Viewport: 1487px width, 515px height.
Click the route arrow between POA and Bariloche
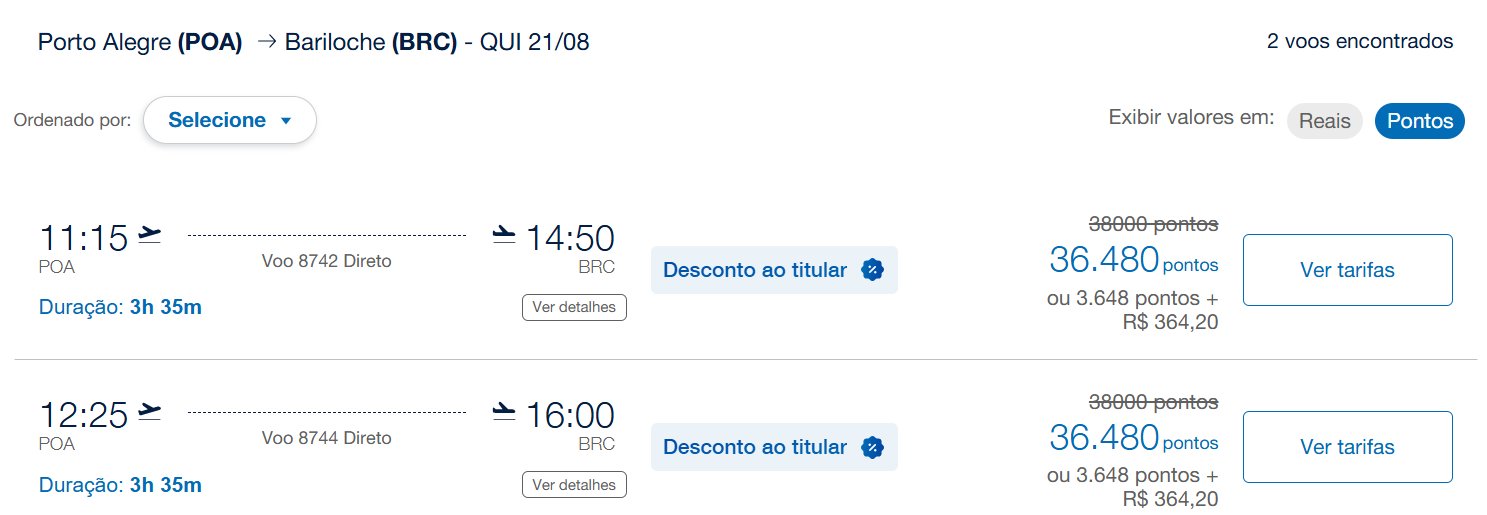[266, 43]
